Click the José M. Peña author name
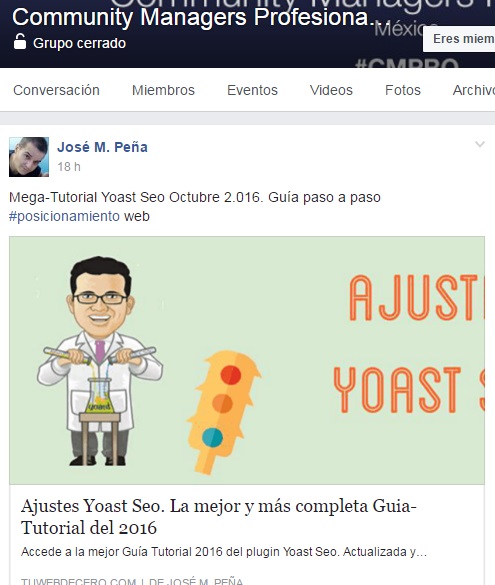Viewport: 495px width, 585px height. pyautogui.click(x=102, y=147)
